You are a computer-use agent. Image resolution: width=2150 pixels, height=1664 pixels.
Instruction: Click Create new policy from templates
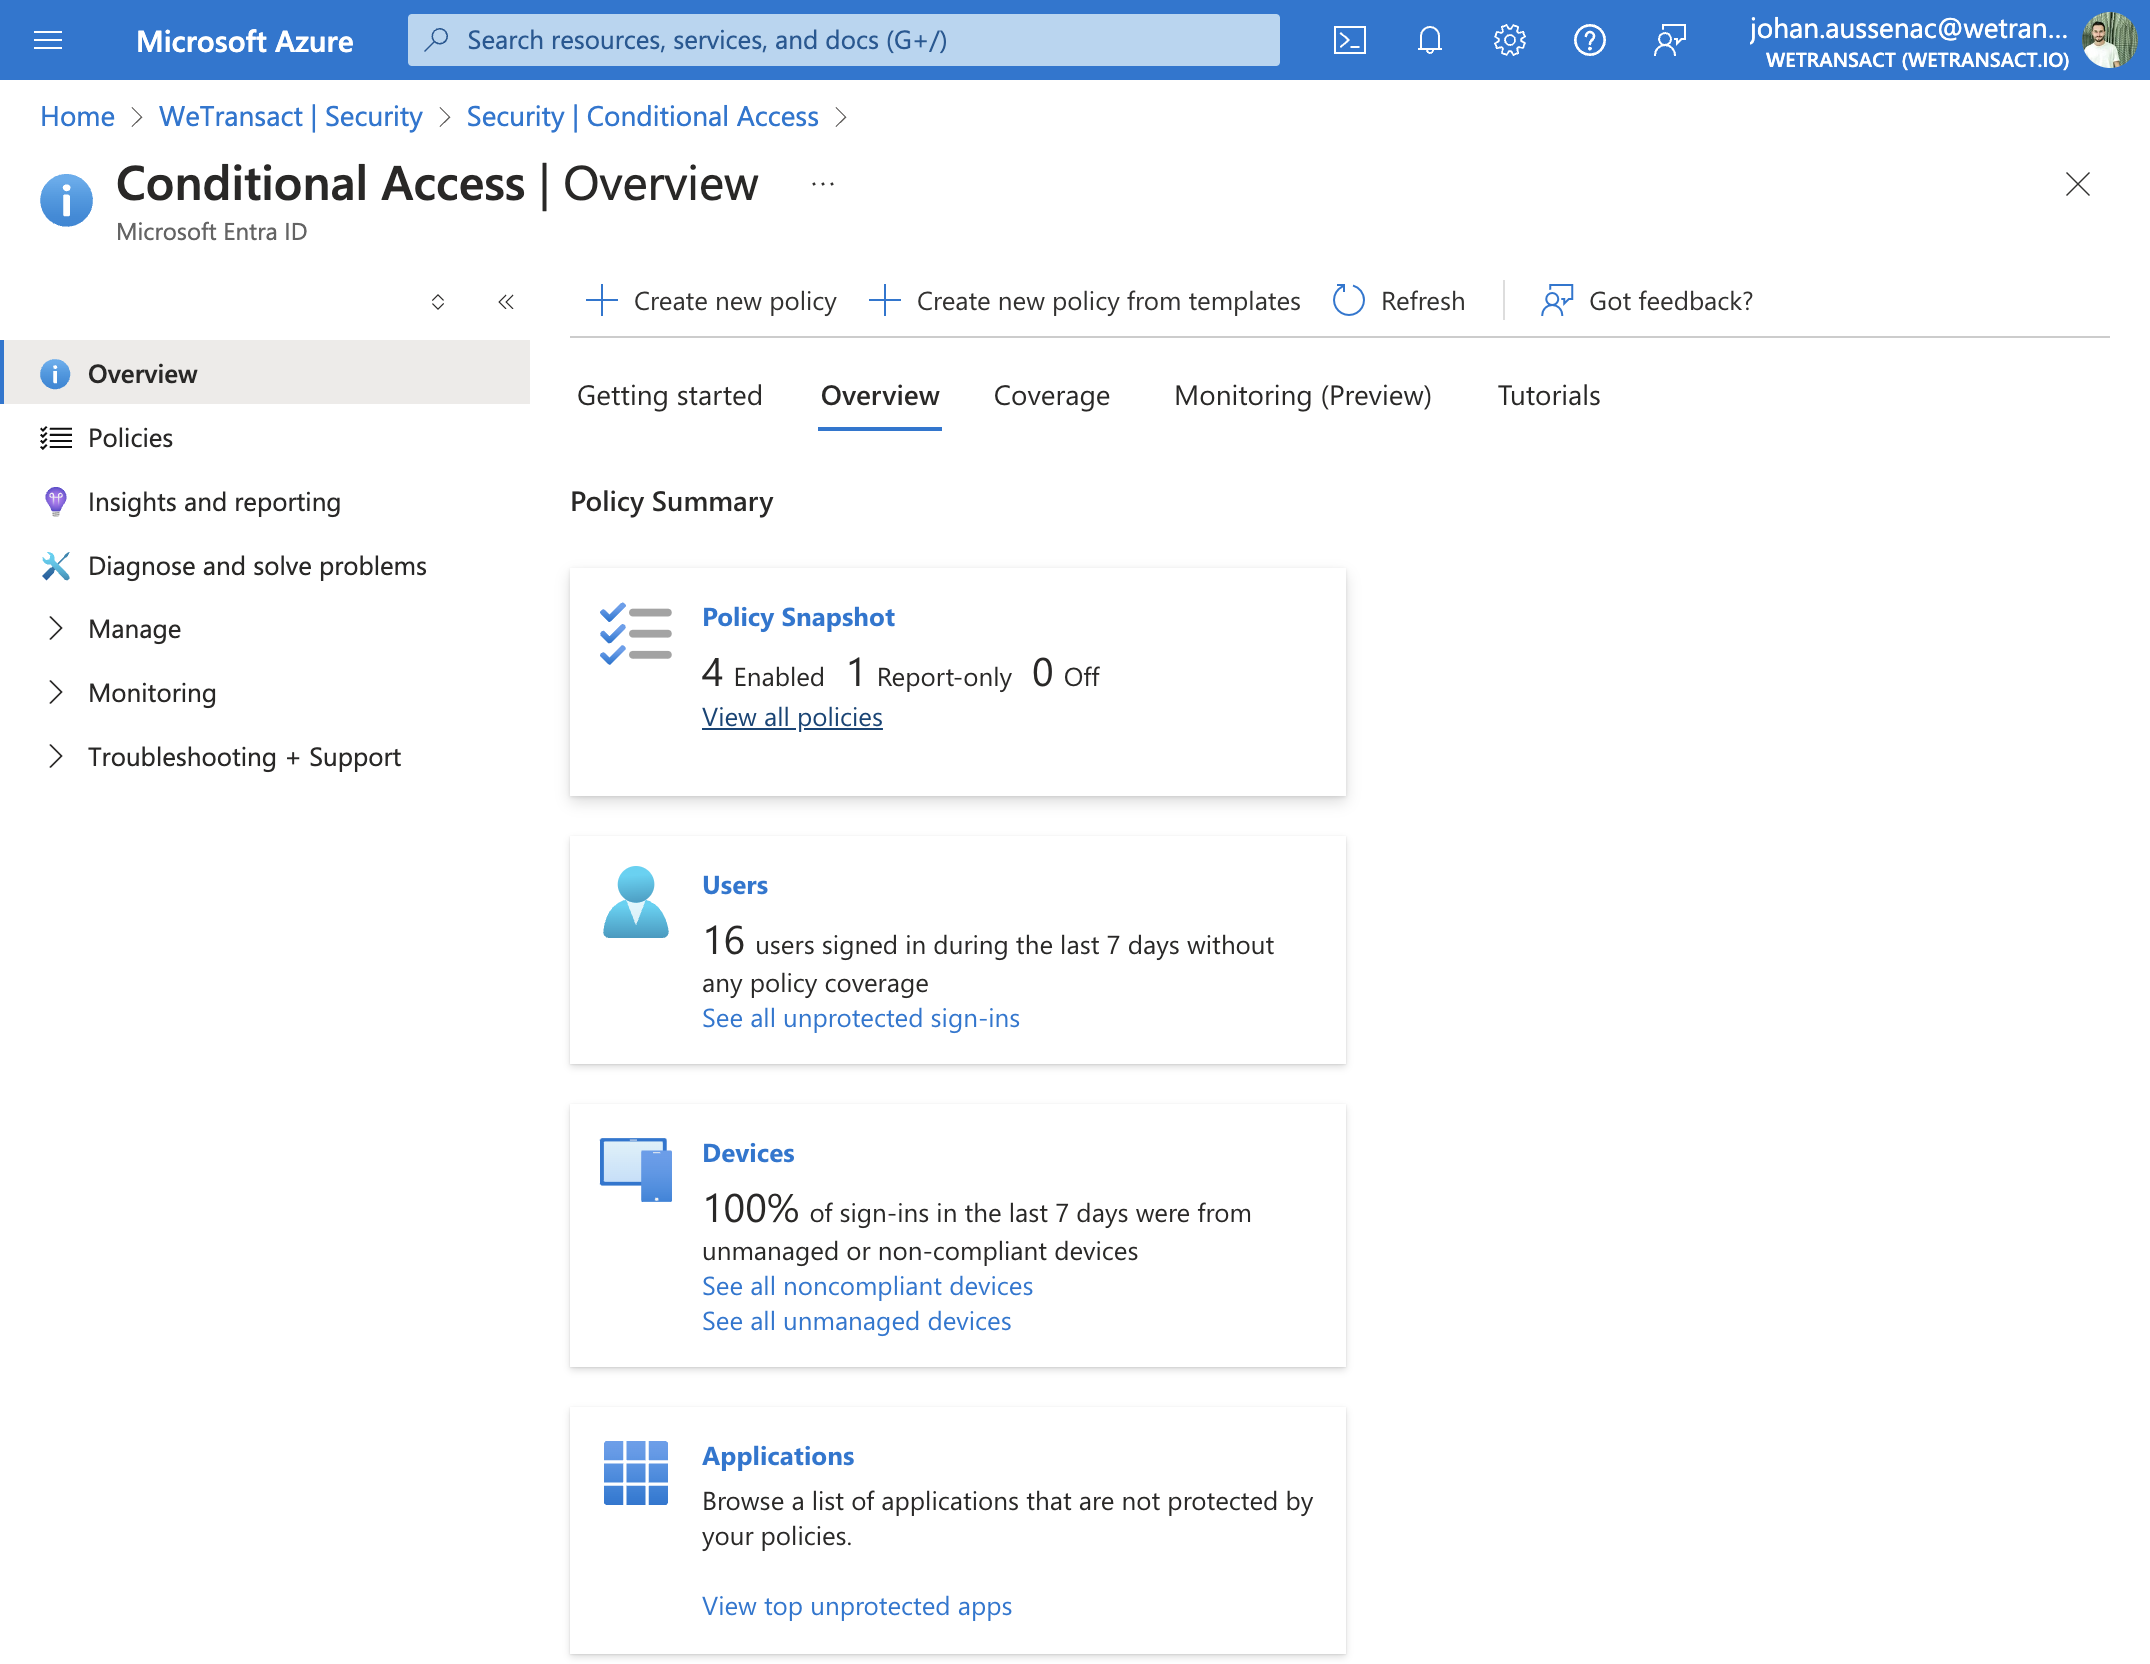point(1084,300)
